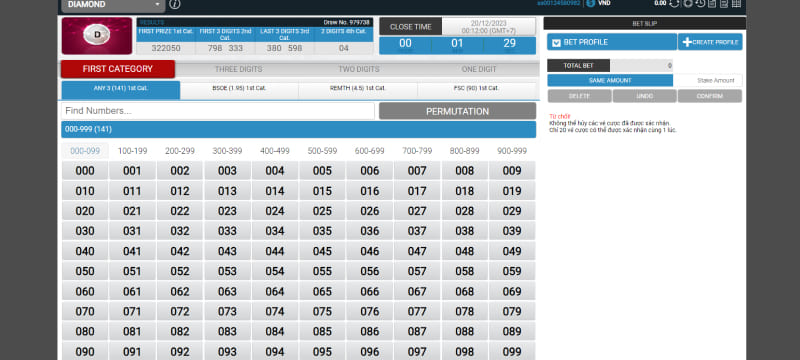Select the FIRST CATEGORY tab
This screenshot has width=800, height=360.
point(118,69)
